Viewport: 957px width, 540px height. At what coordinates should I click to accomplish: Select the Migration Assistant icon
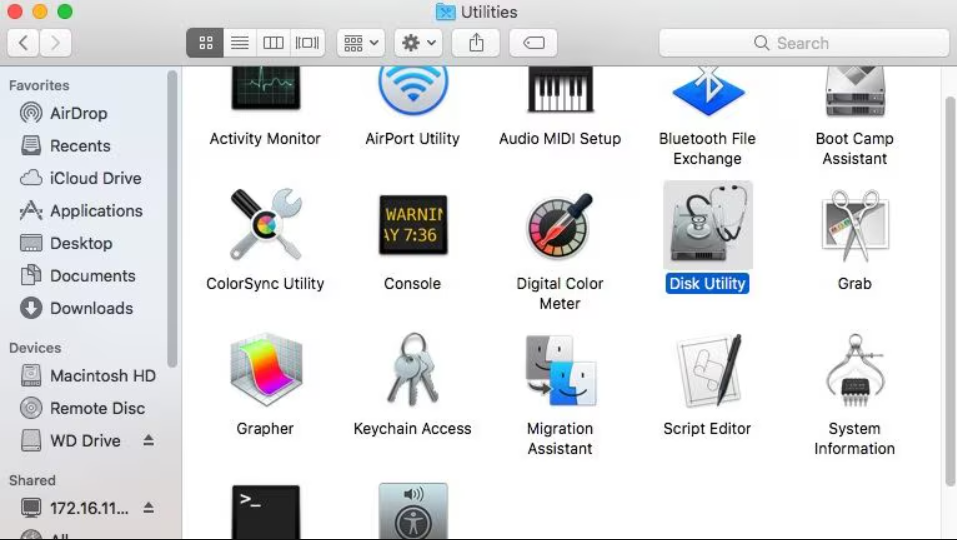[560, 370]
